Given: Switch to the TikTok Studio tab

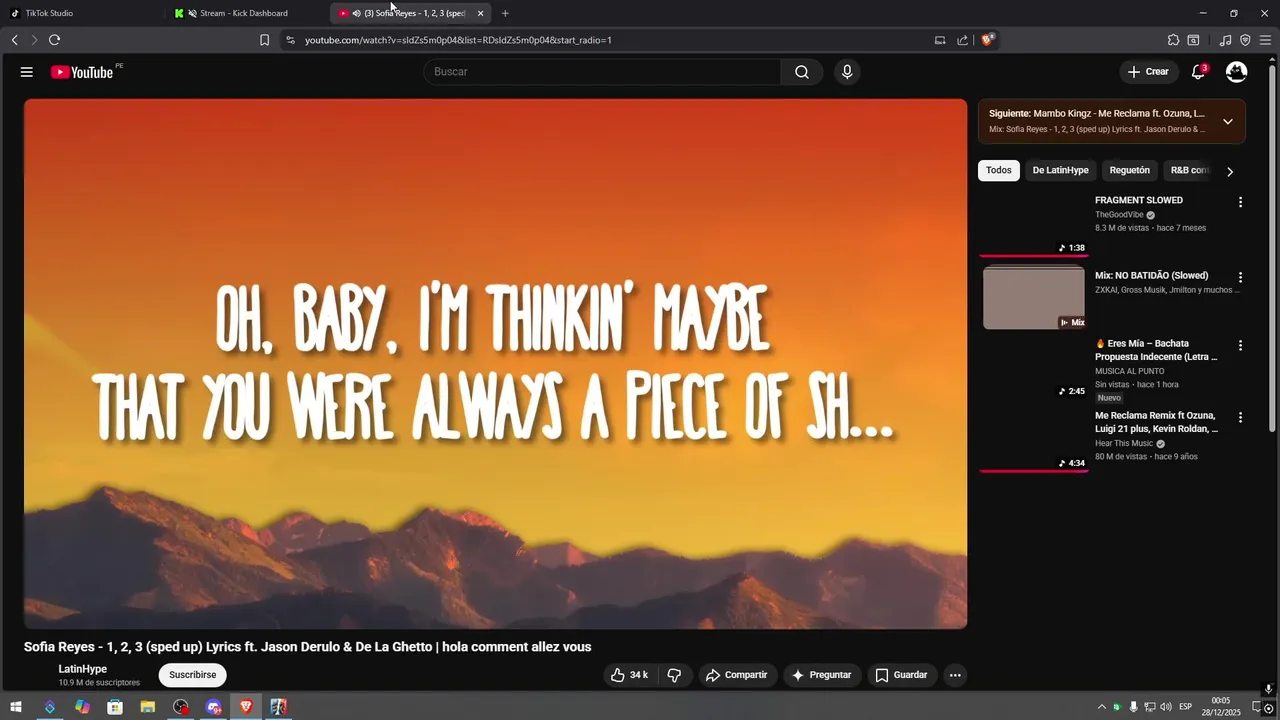Looking at the screenshot, I should click(80, 13).
